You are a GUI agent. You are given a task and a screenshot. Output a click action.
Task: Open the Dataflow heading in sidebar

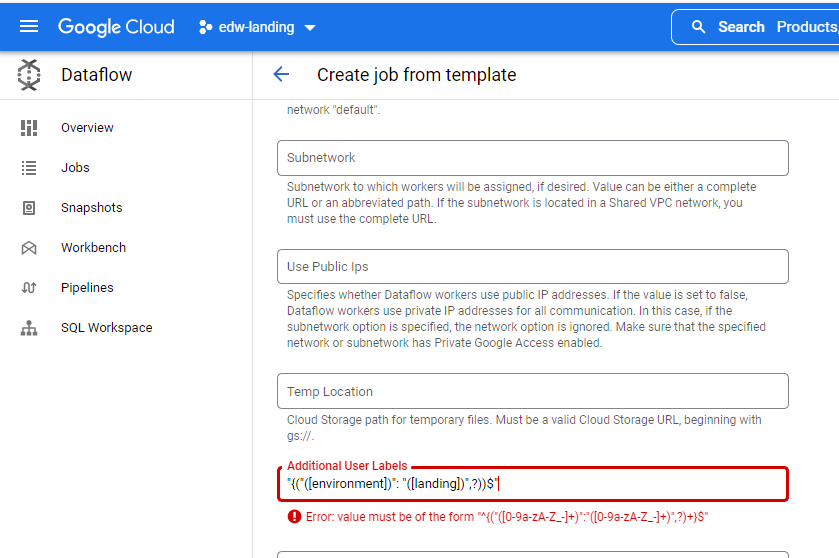pyautogui.click(x=96, y=74)
